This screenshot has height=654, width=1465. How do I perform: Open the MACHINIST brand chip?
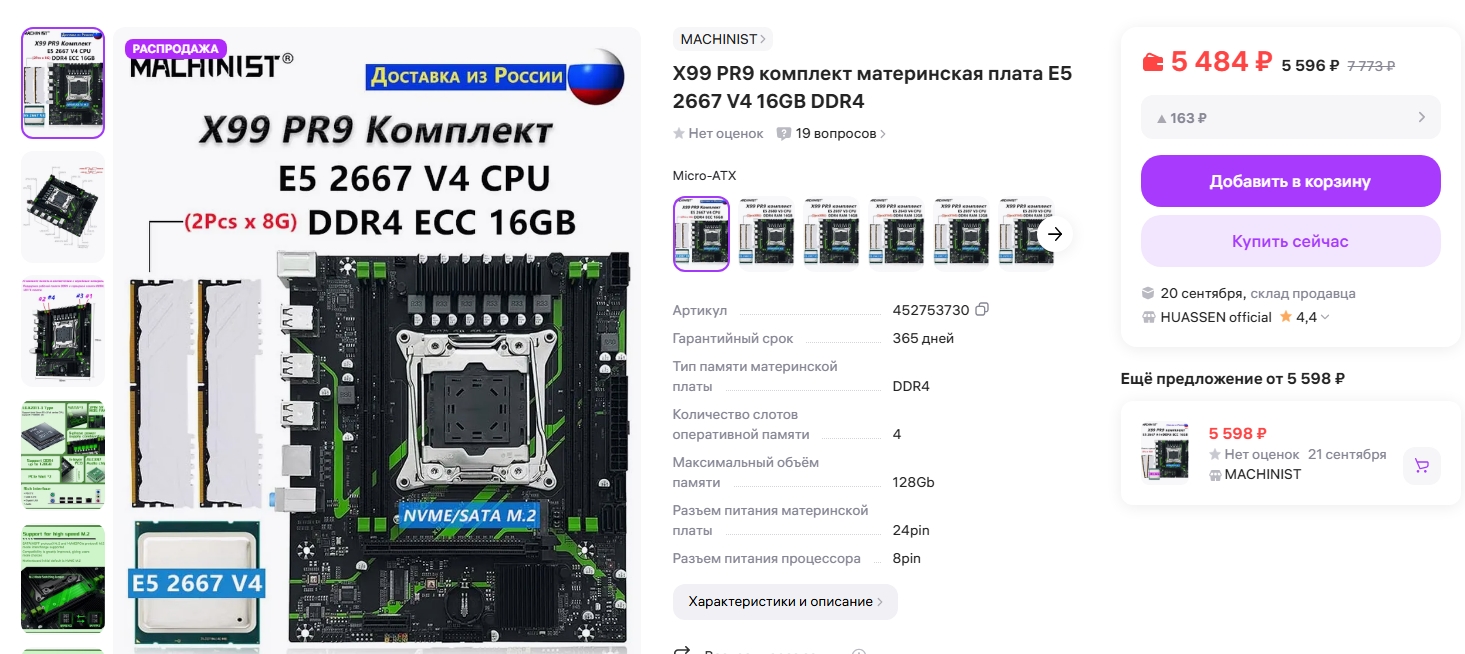tap(723, 39)
